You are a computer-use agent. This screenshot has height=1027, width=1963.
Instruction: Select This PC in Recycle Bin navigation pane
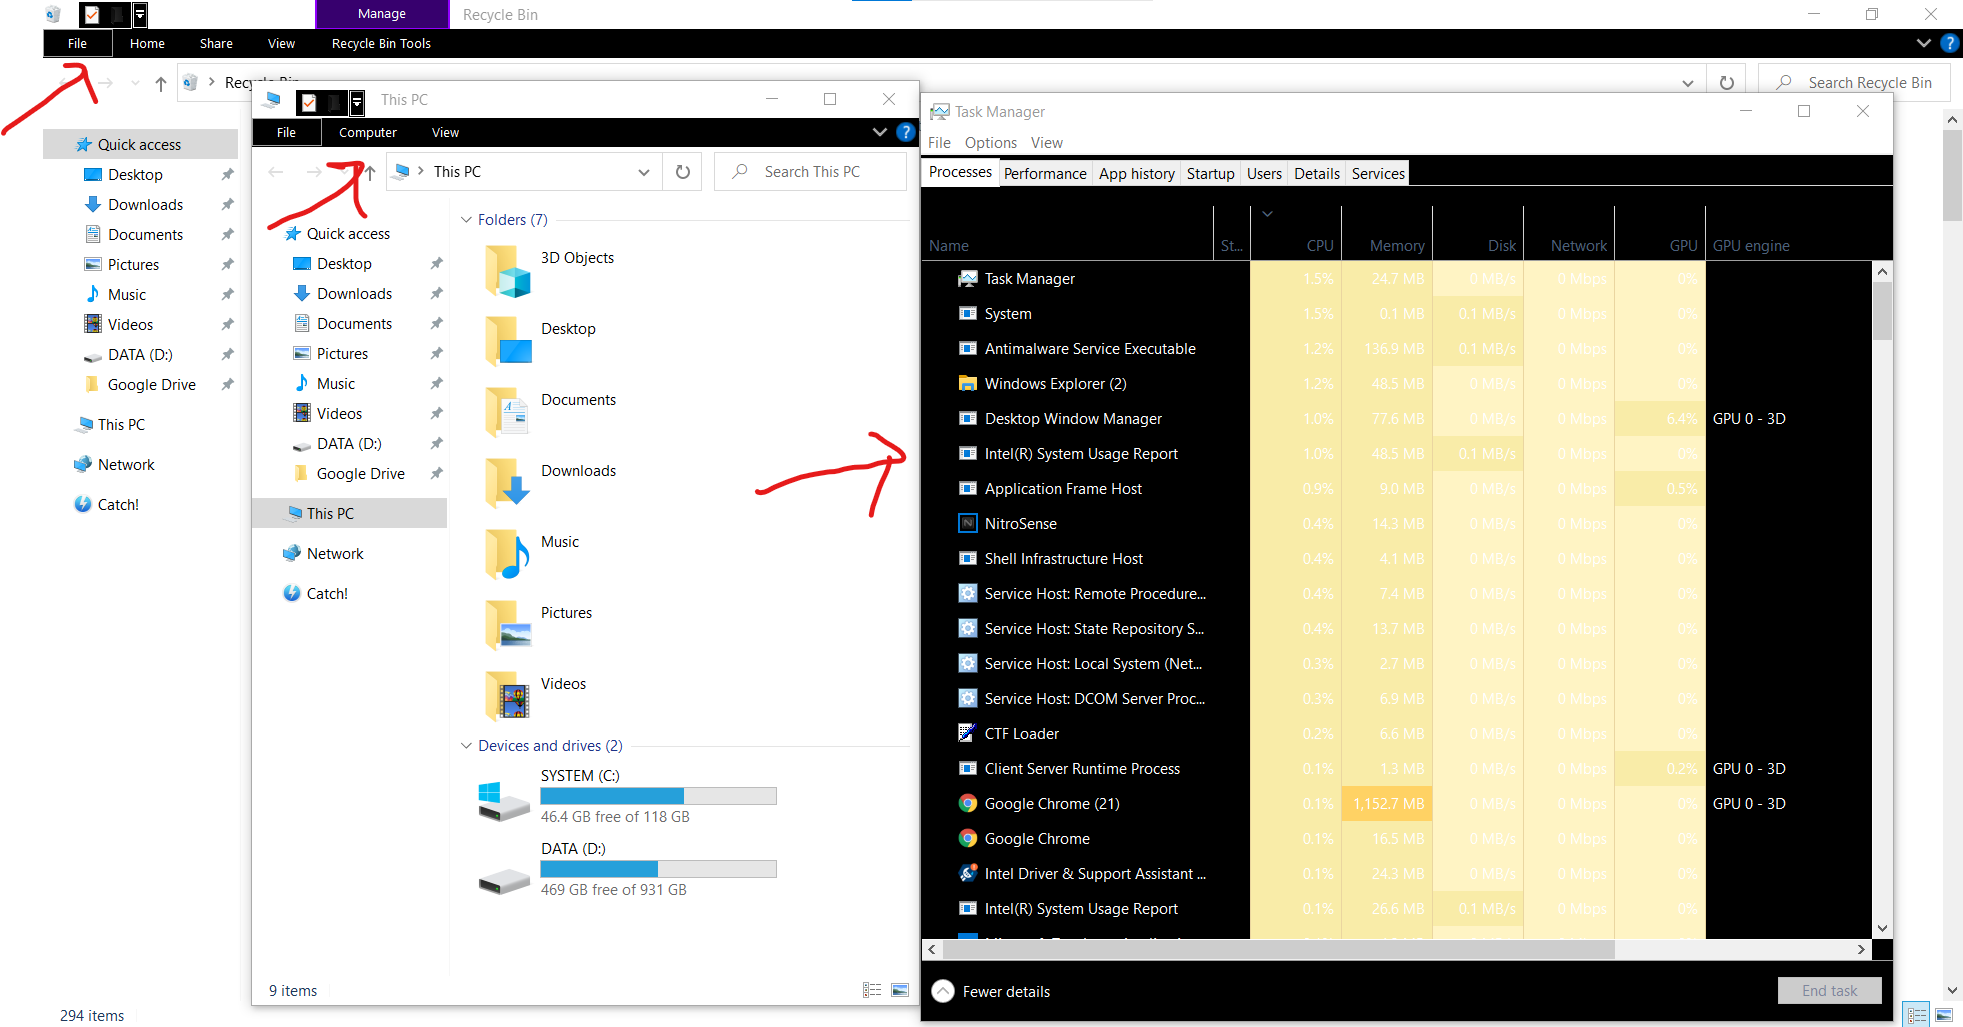[x=110, y=425]
